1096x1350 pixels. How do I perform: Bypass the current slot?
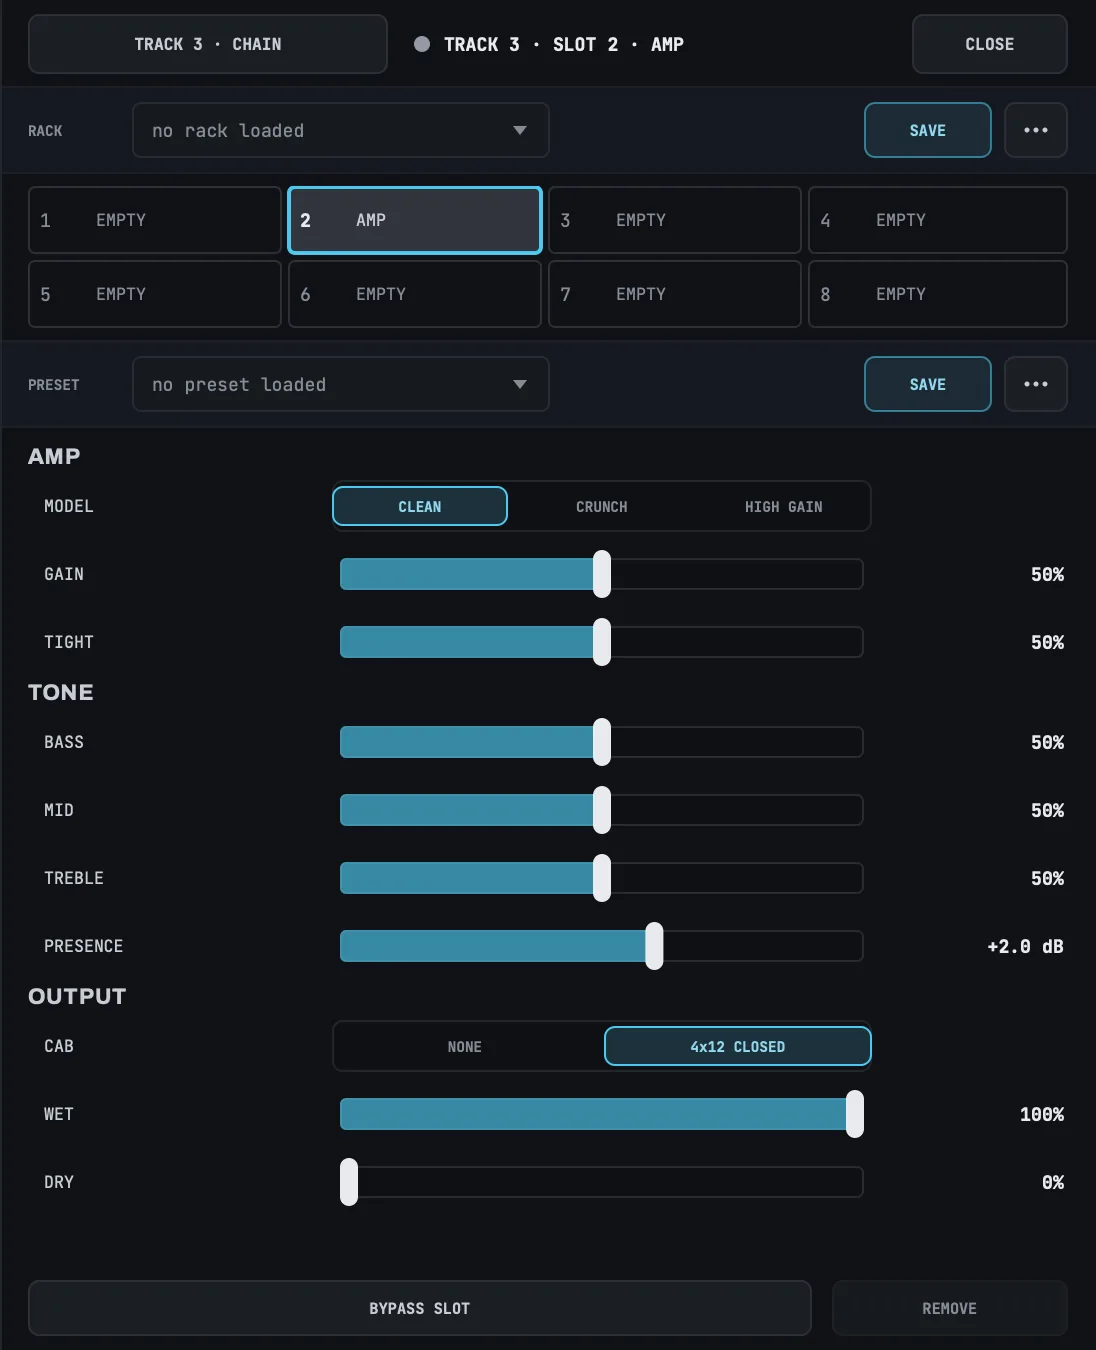[420, 1308]
